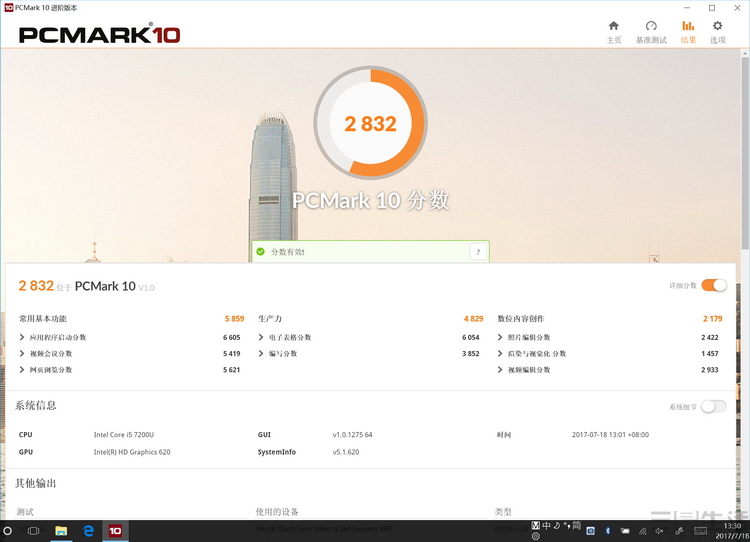Open Task View in taskbar
This screenshot has height=542, width=750.
[33, 531]
